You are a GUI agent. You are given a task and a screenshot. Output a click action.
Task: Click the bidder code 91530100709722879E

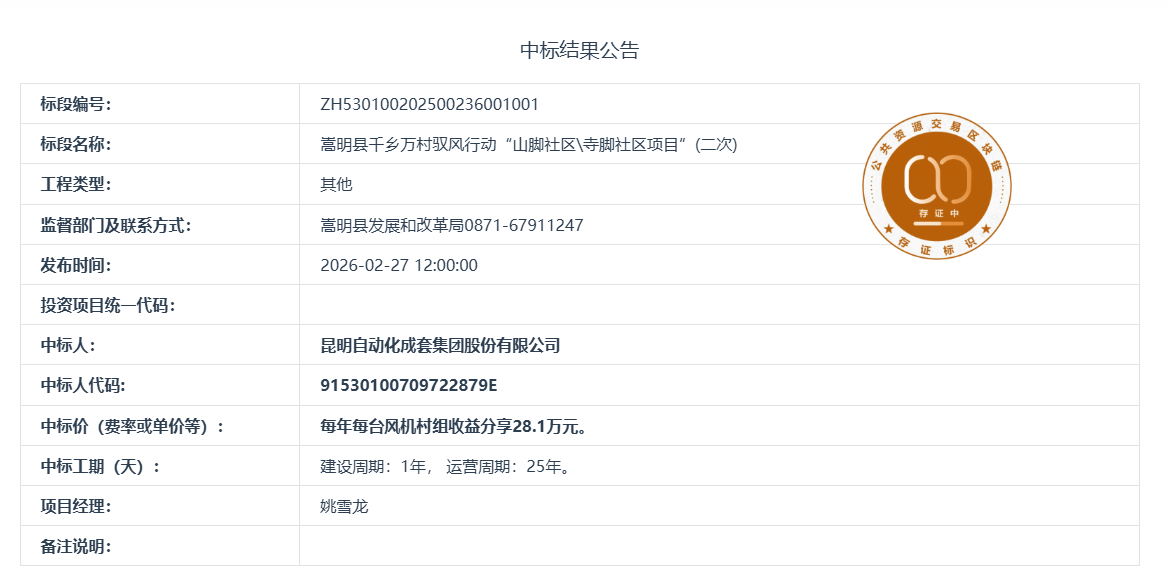coord(408,386)
